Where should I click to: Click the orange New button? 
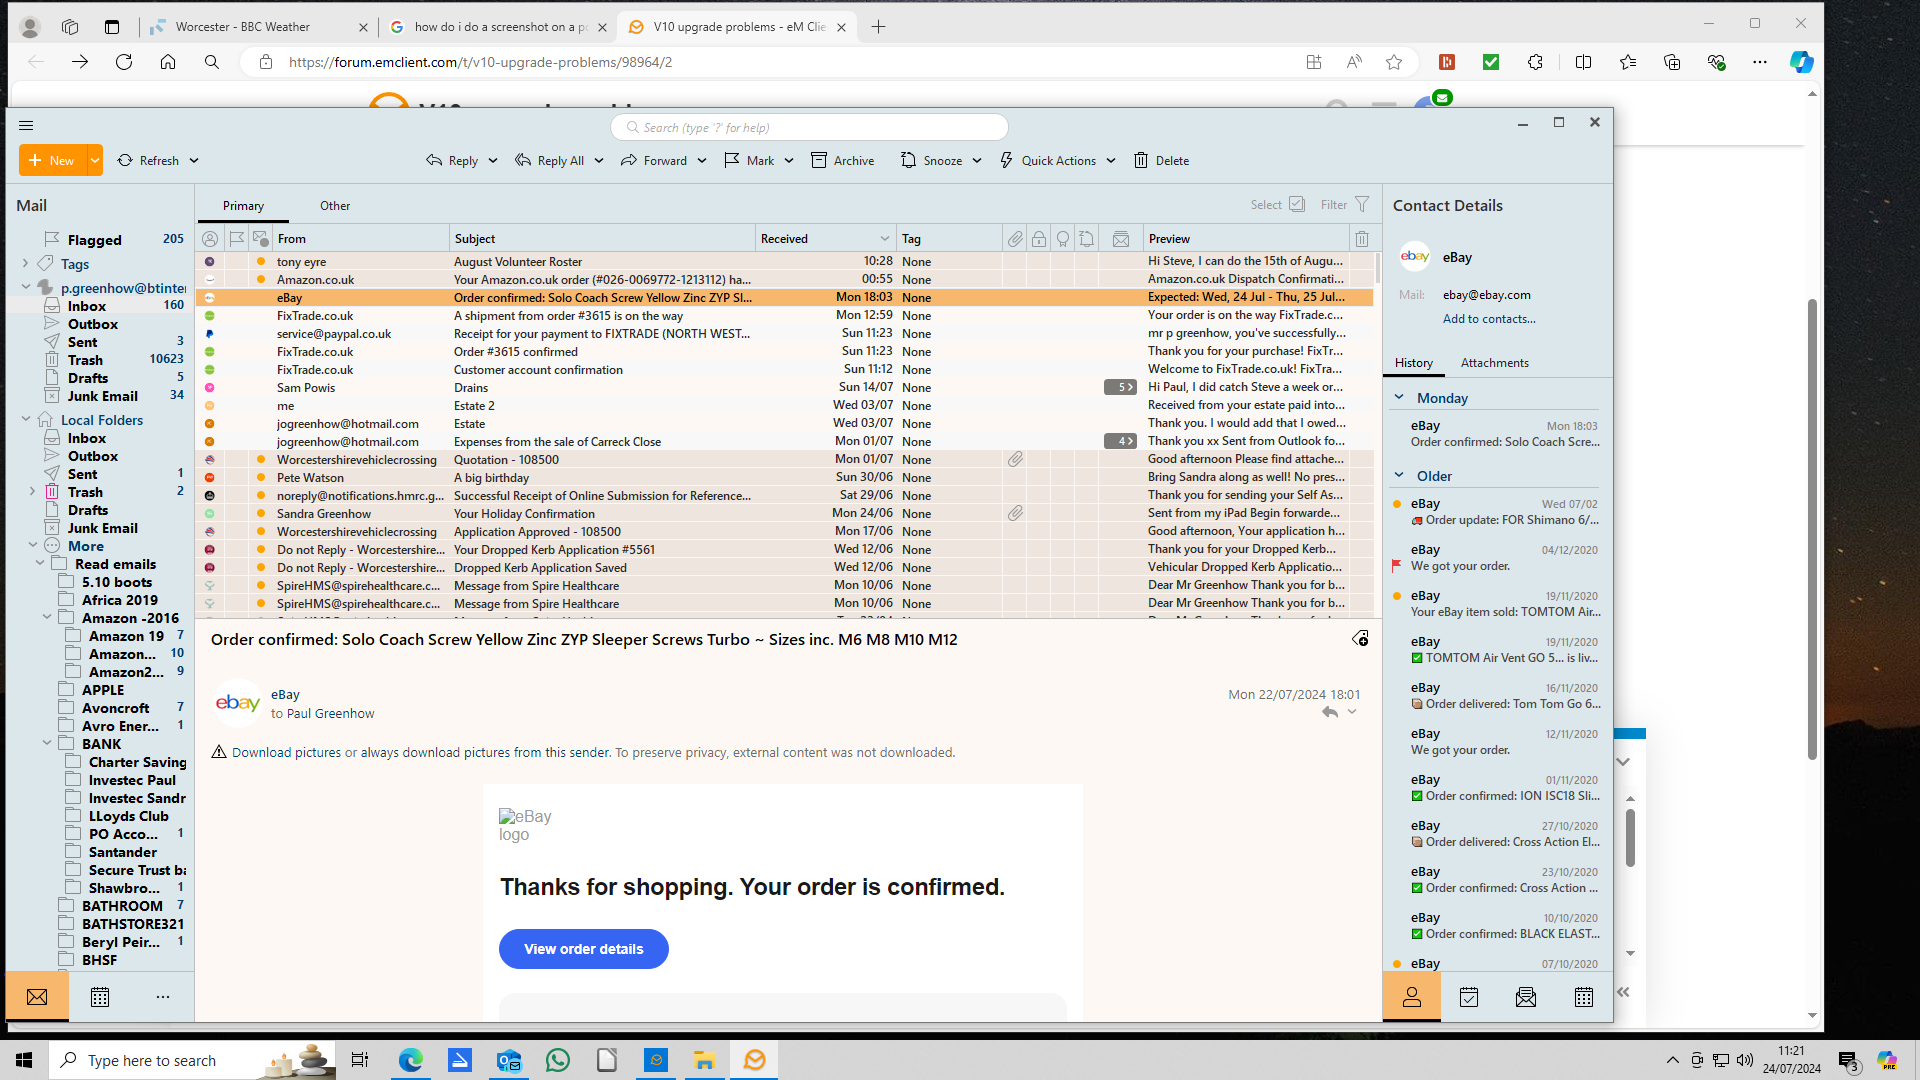tap(53, 160)
